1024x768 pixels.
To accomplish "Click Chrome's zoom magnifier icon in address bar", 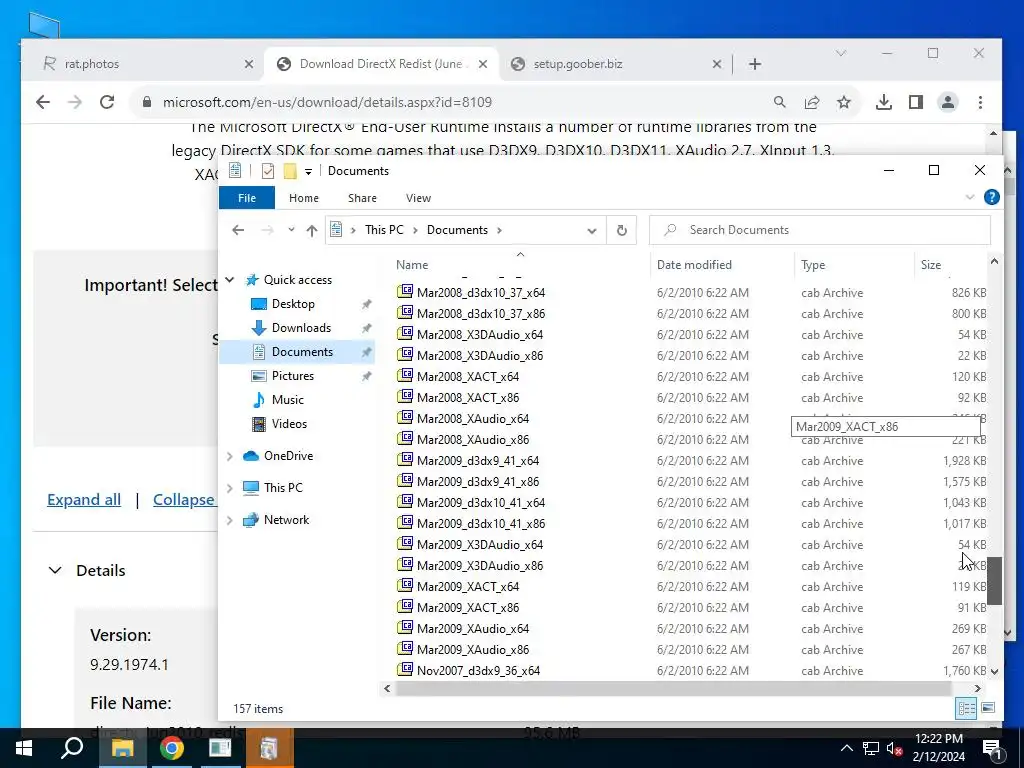I will click(780, 102).
